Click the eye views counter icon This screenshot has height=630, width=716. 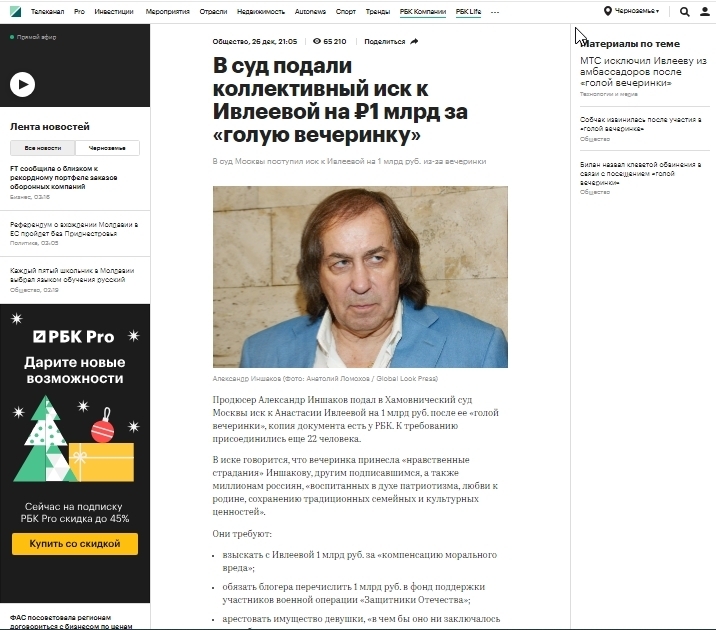click(x=317, y=42)
